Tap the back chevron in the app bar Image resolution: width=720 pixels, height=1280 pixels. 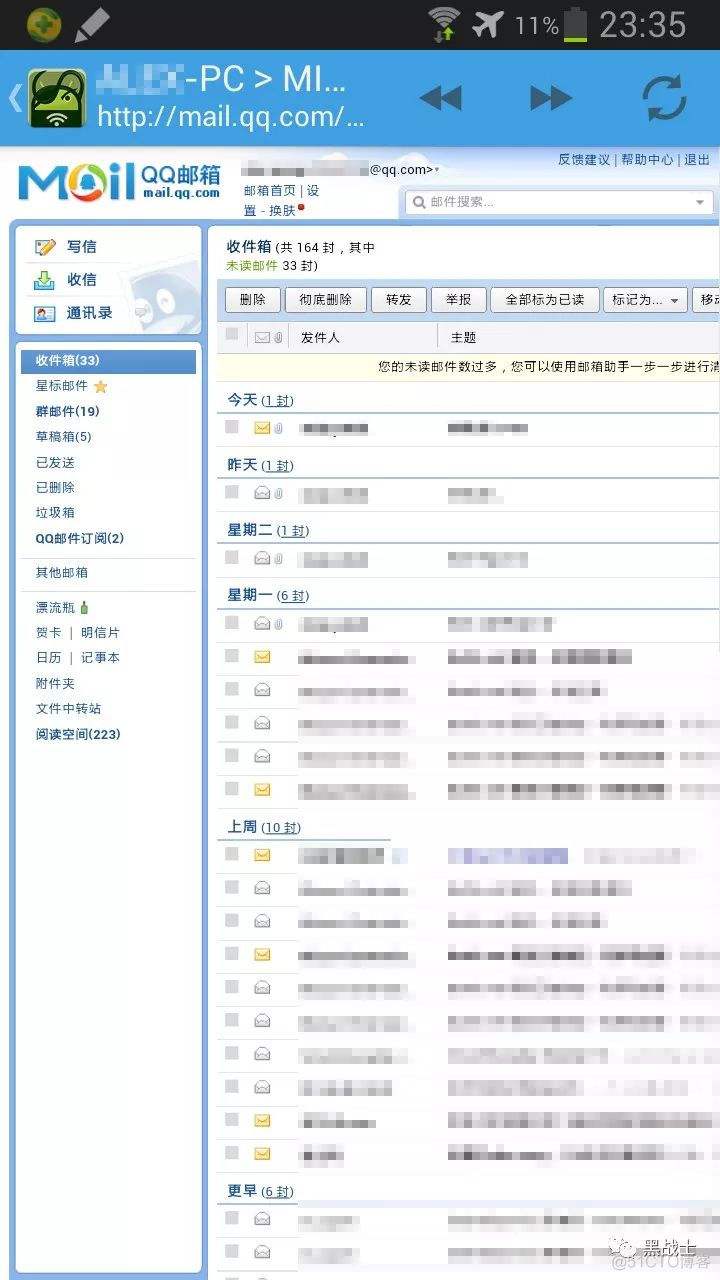click(14, 98)
